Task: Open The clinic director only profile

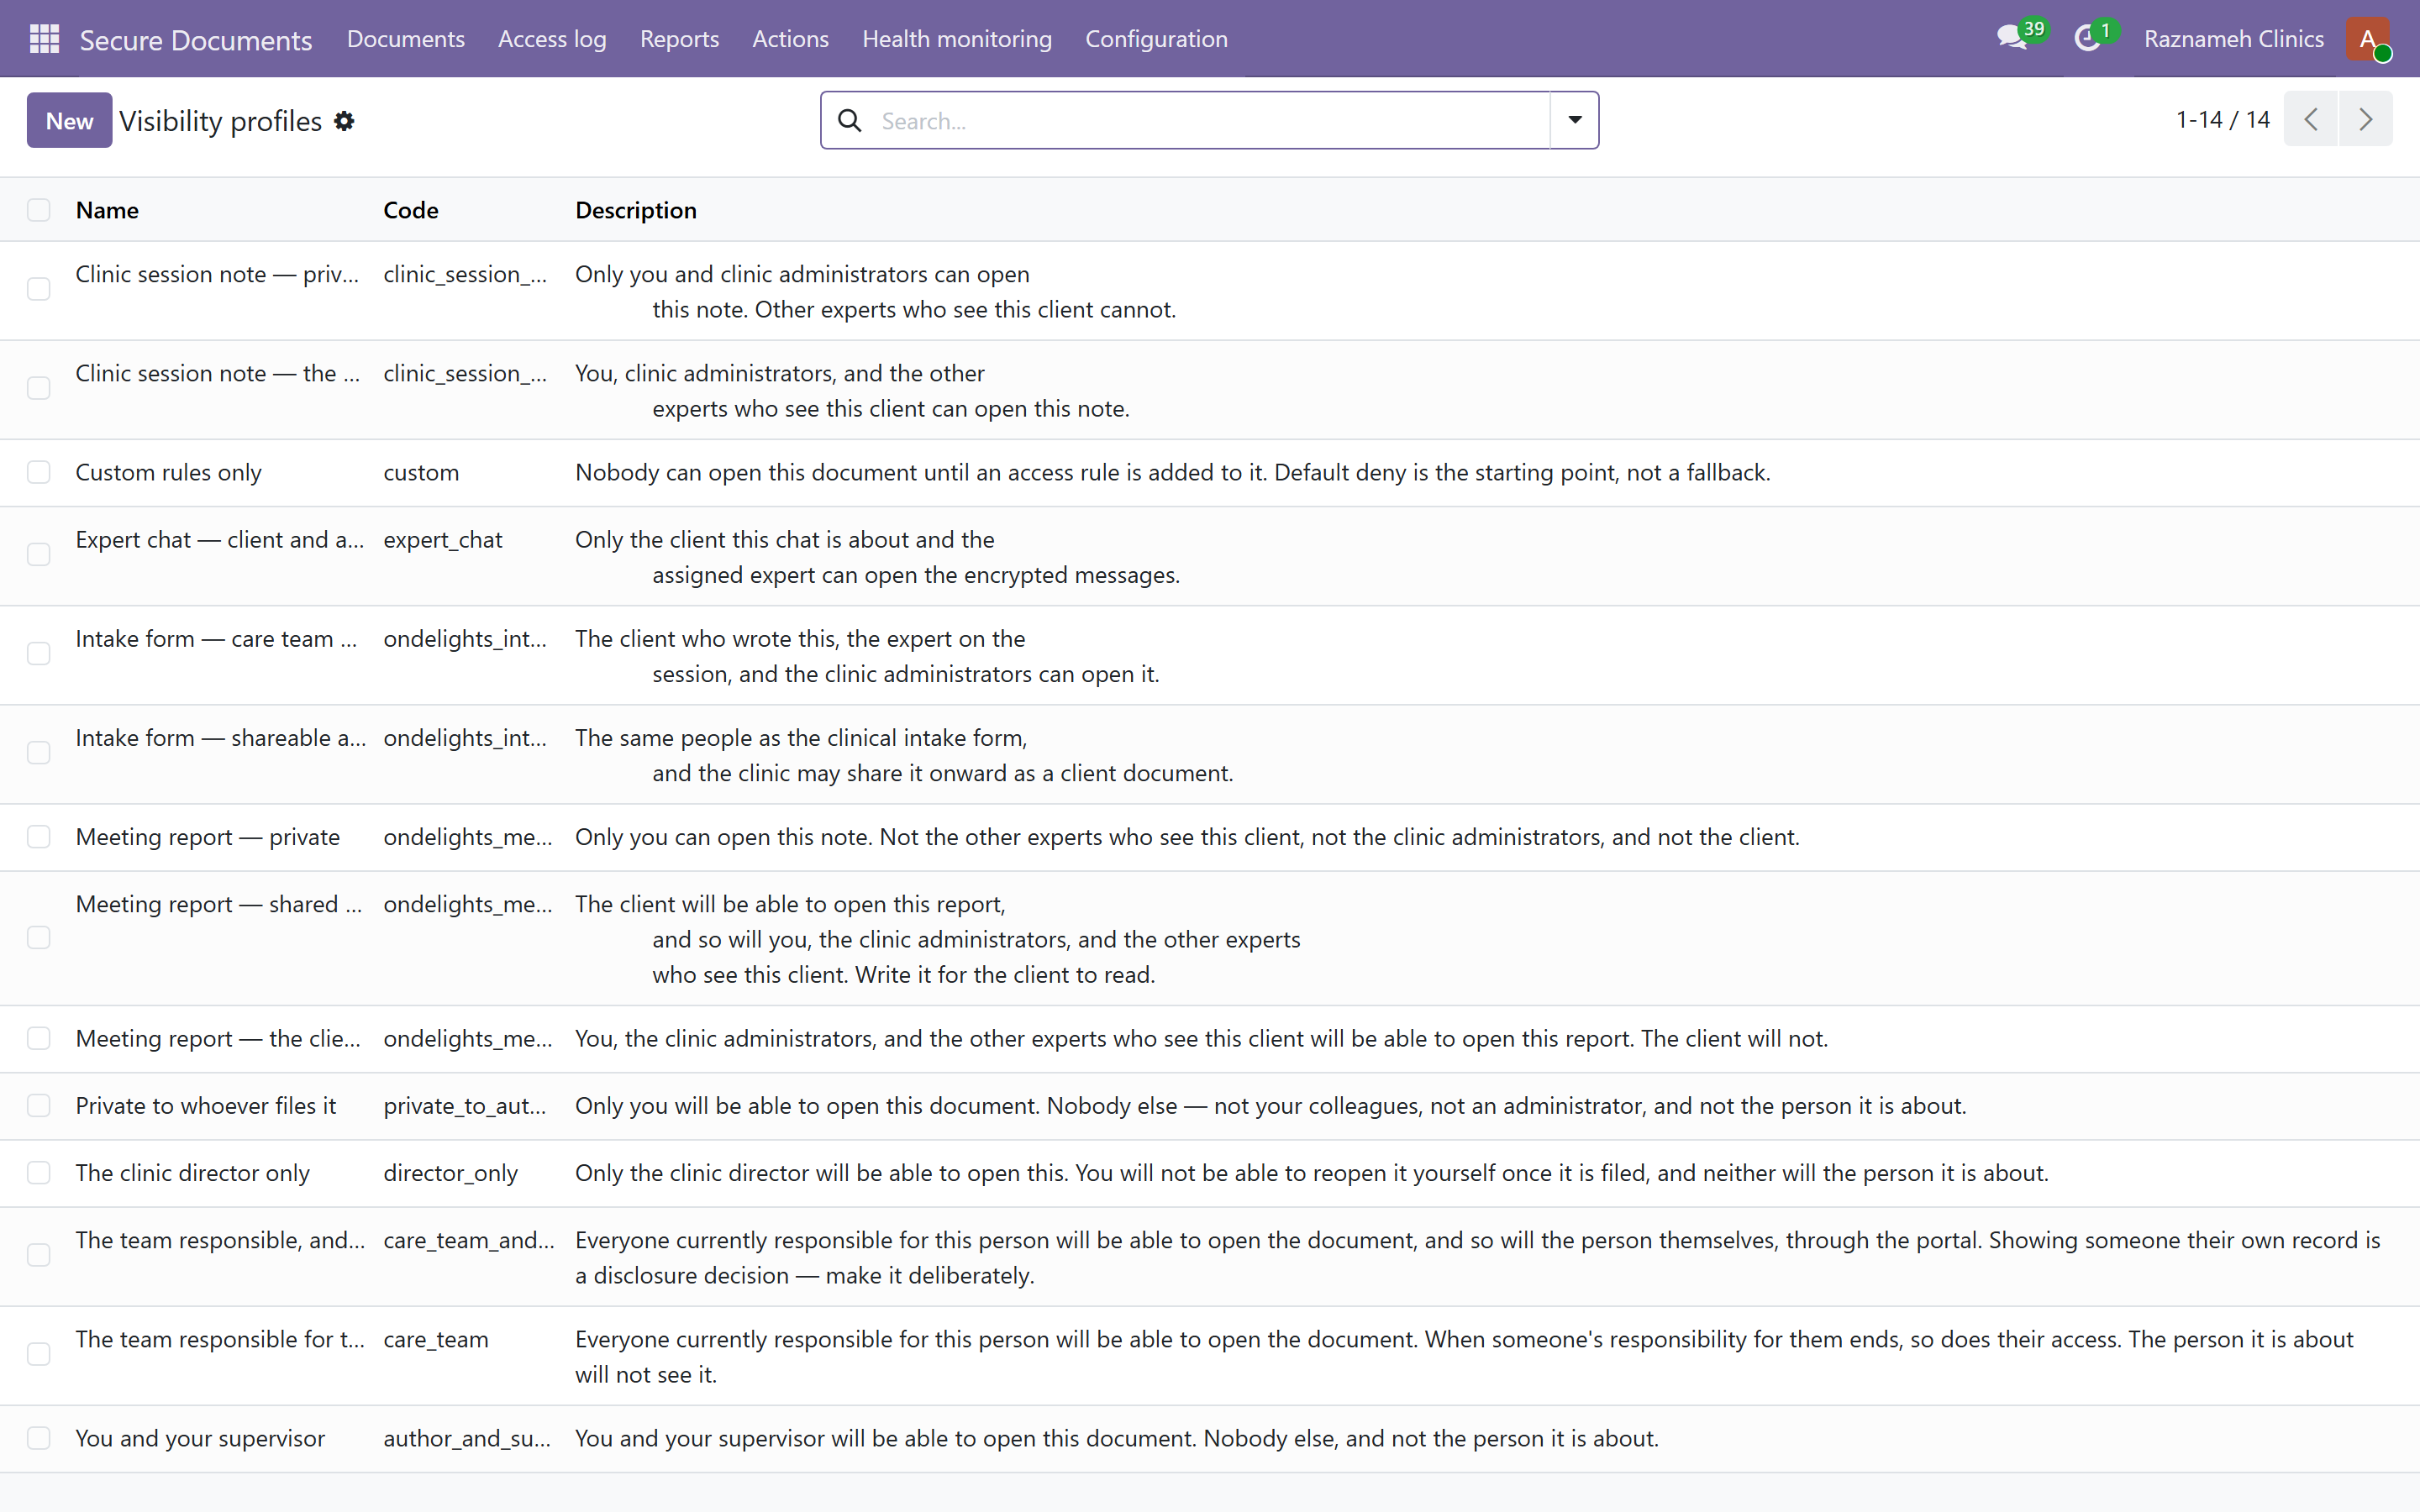Action: click(193, 1173)
